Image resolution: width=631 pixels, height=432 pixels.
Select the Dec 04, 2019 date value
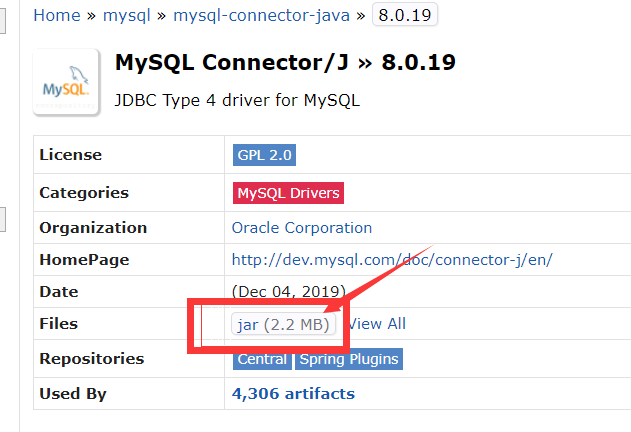(x=289, y=291)
